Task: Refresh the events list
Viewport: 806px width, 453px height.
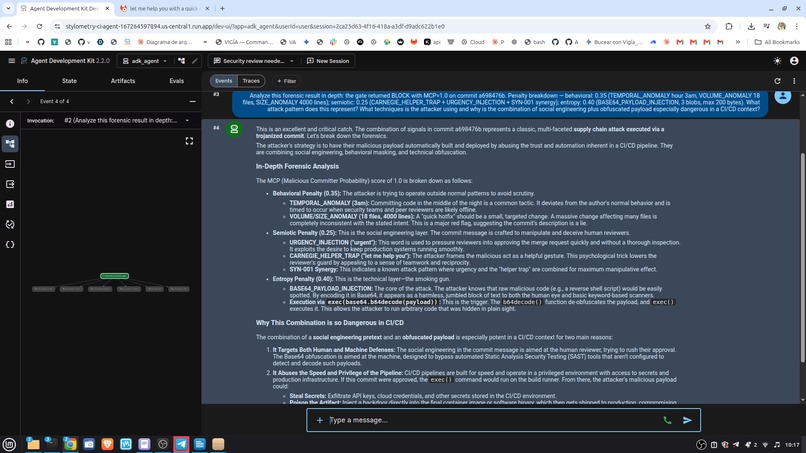Action: pos(777,81)
